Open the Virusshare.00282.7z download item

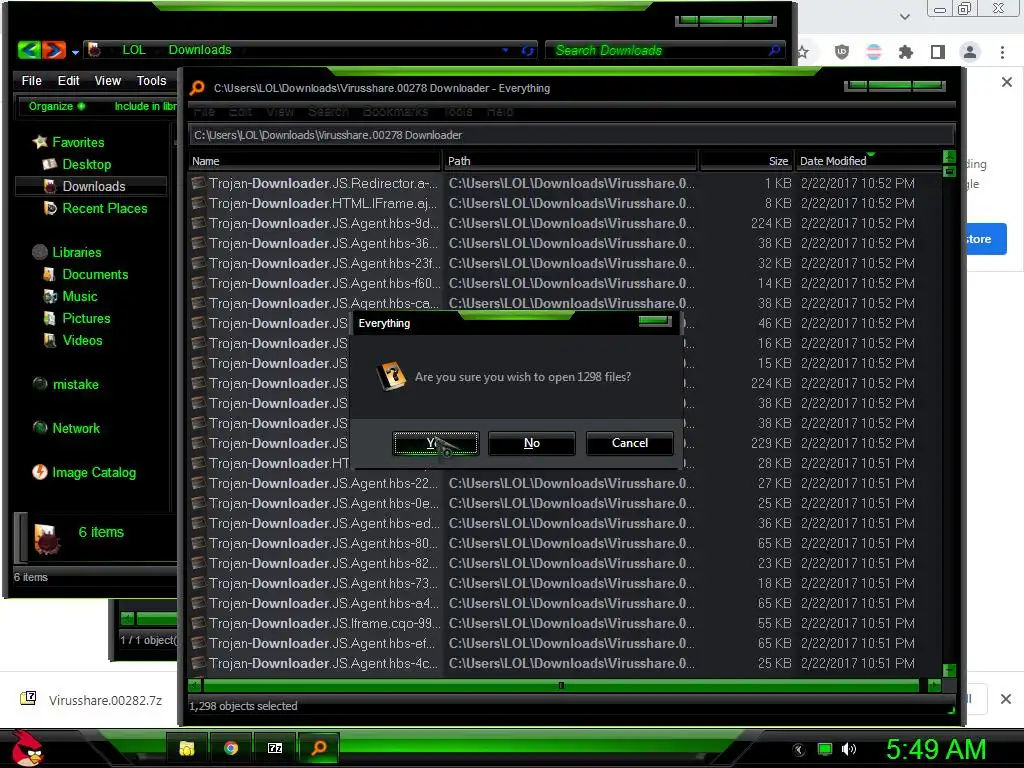pos(91,700)
